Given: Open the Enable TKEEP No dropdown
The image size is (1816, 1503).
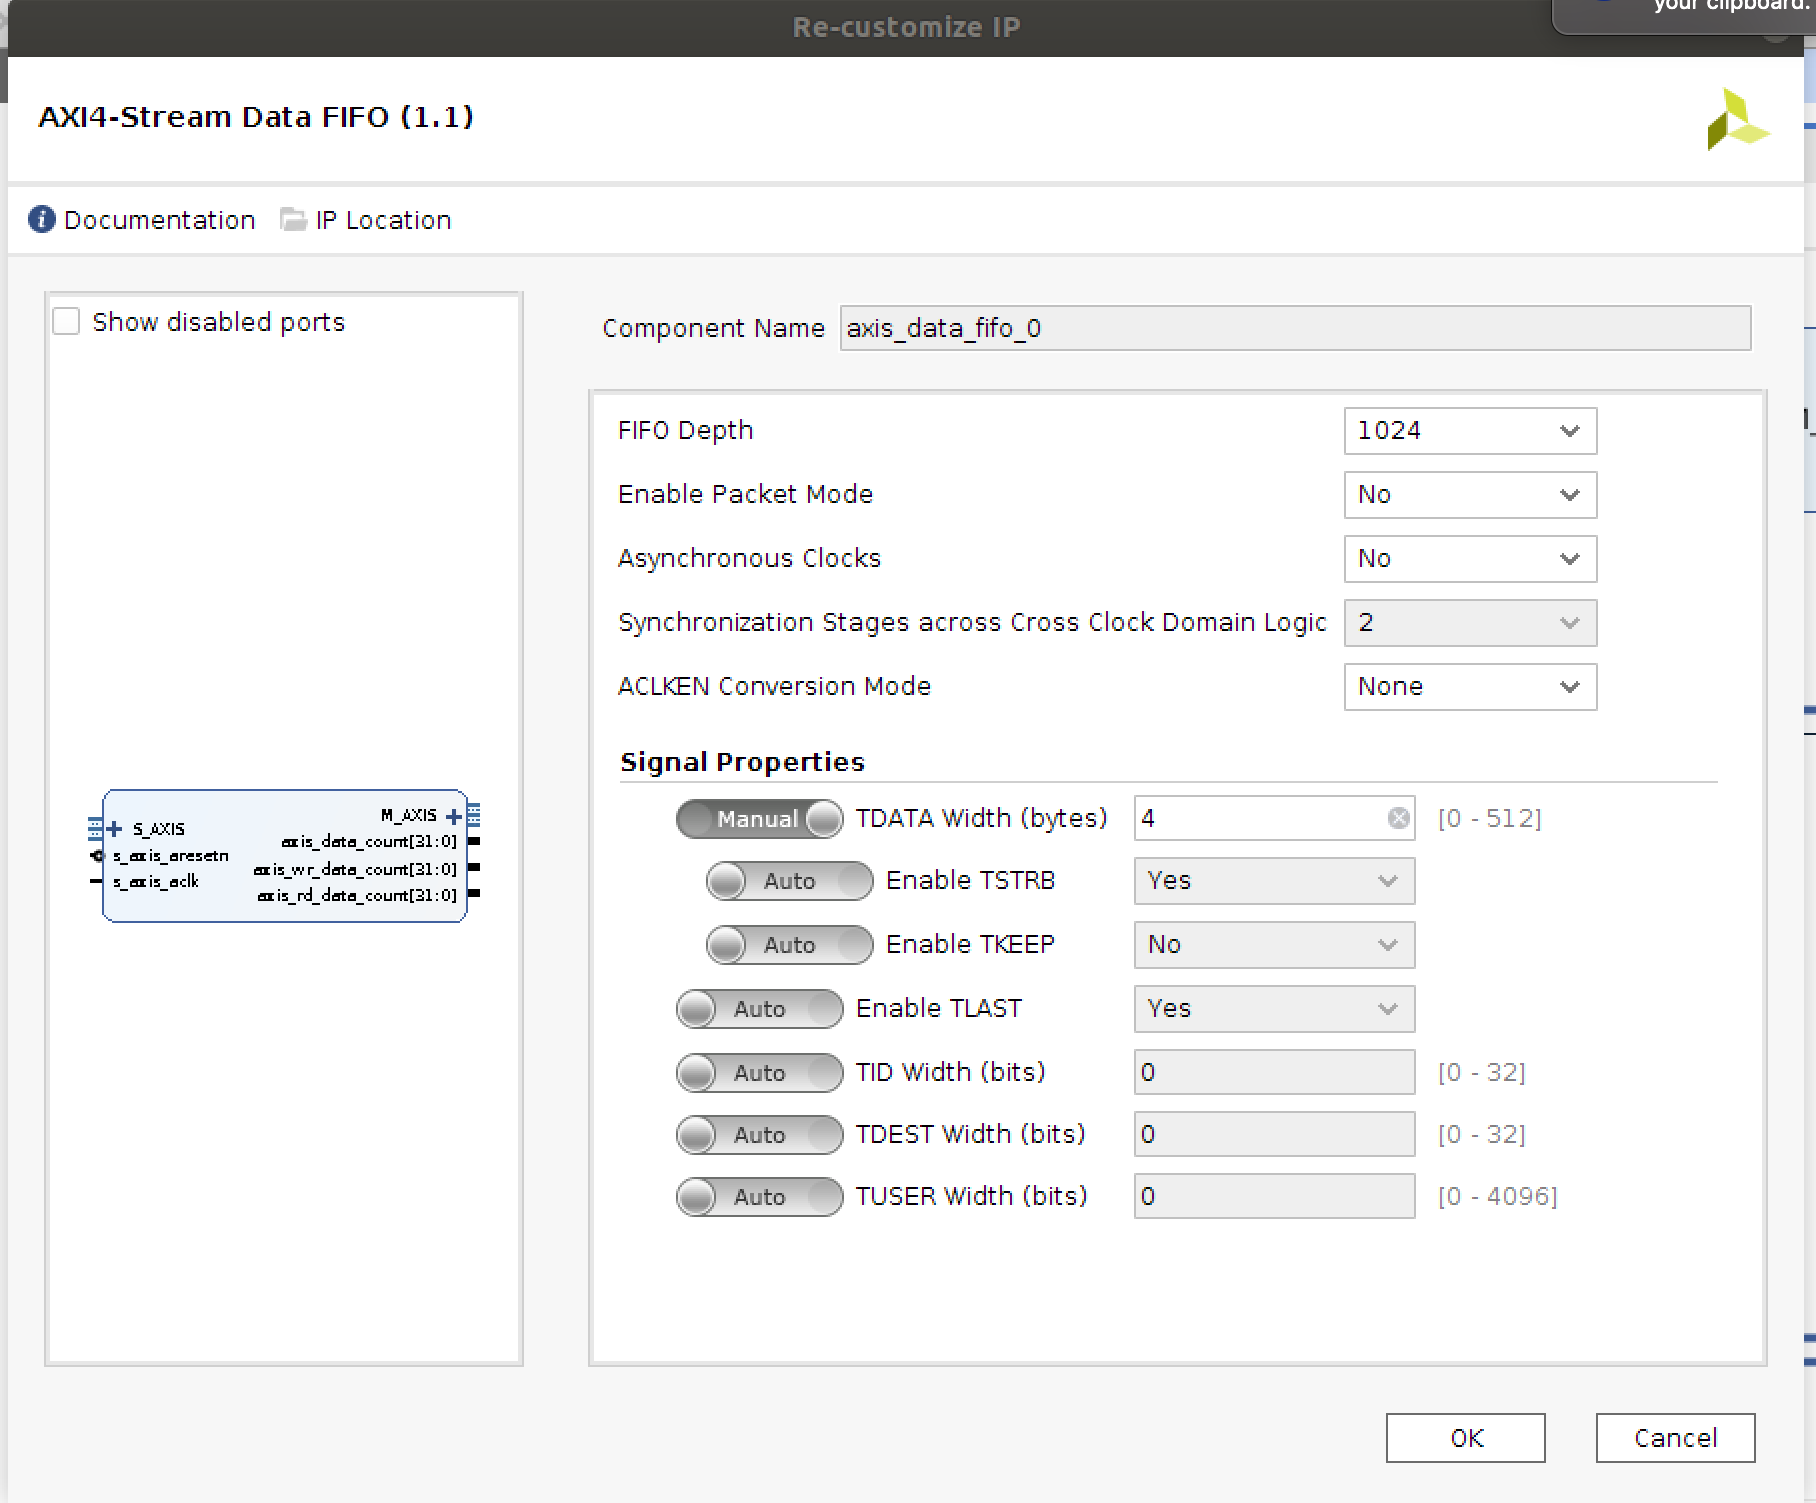Looking at the screenshot, I should coord(1274,945).
